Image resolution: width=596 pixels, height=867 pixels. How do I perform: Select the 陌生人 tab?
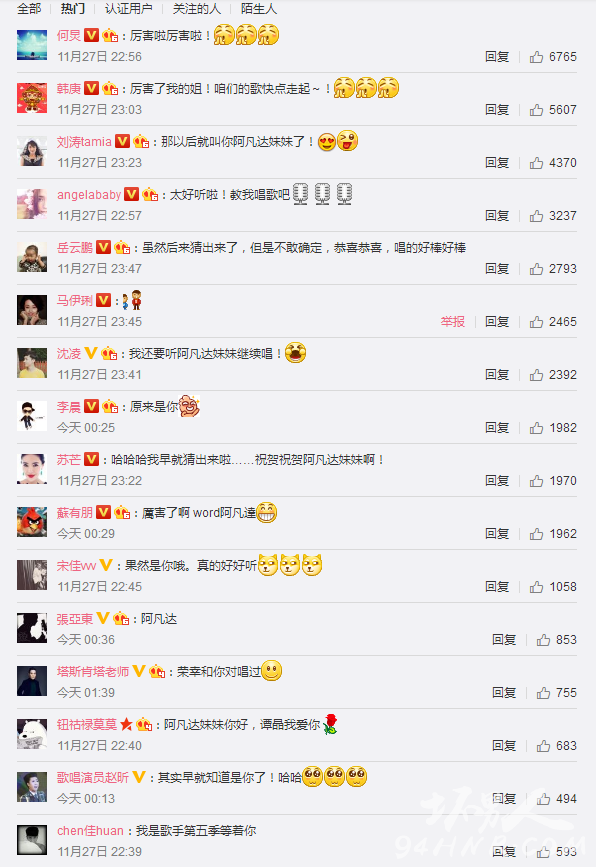click(259, 8)
